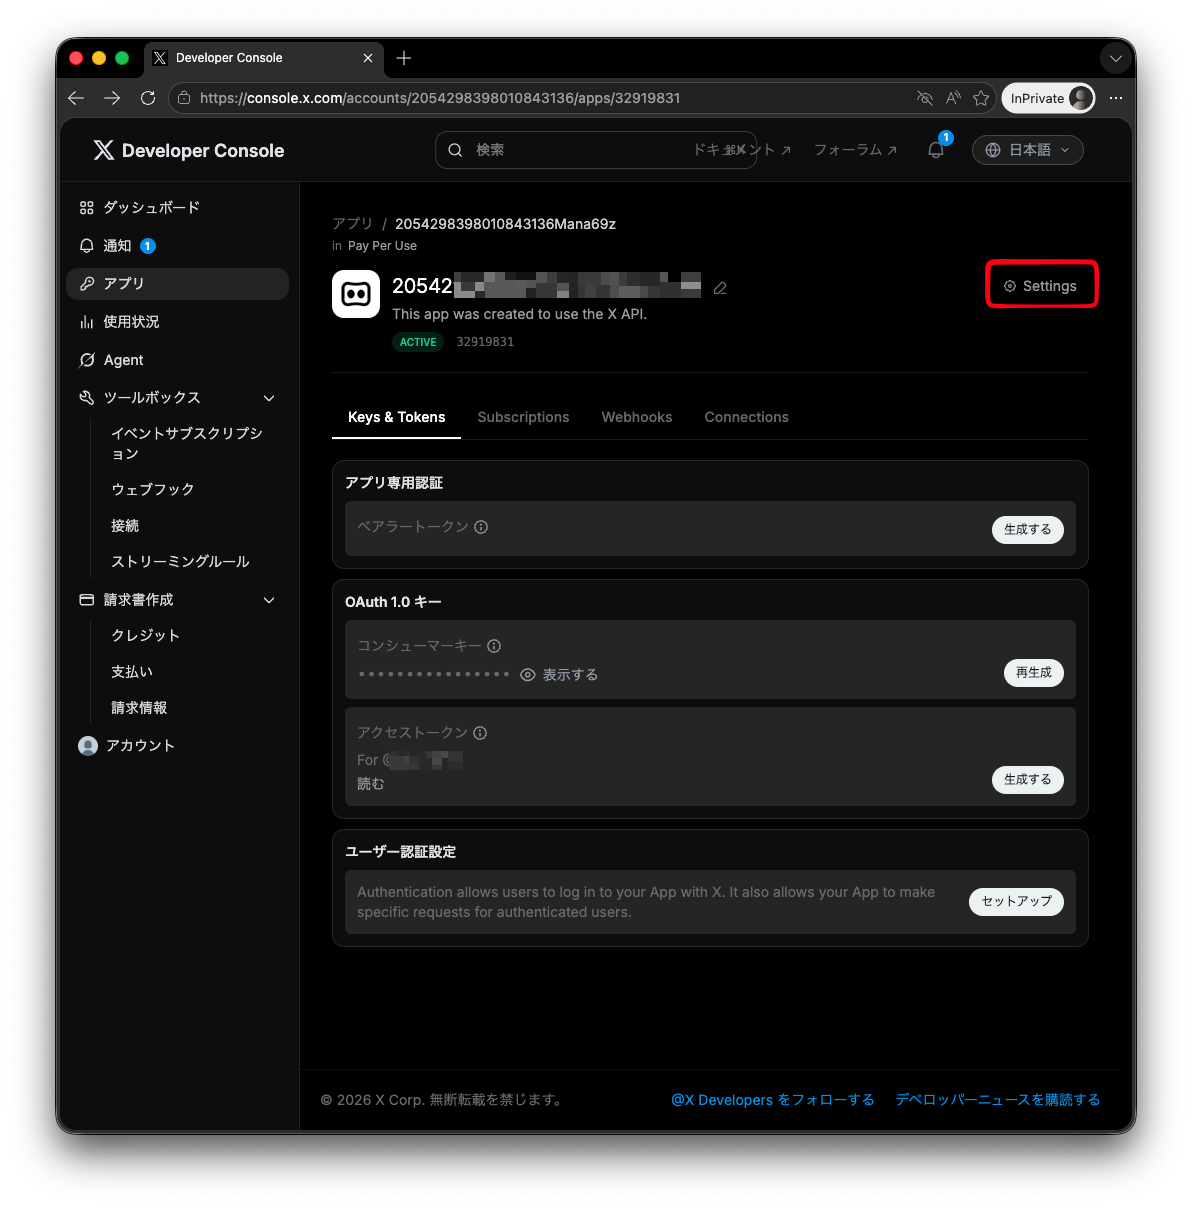Click the info icon next to アクセストークン

click(x=480, y=733)
